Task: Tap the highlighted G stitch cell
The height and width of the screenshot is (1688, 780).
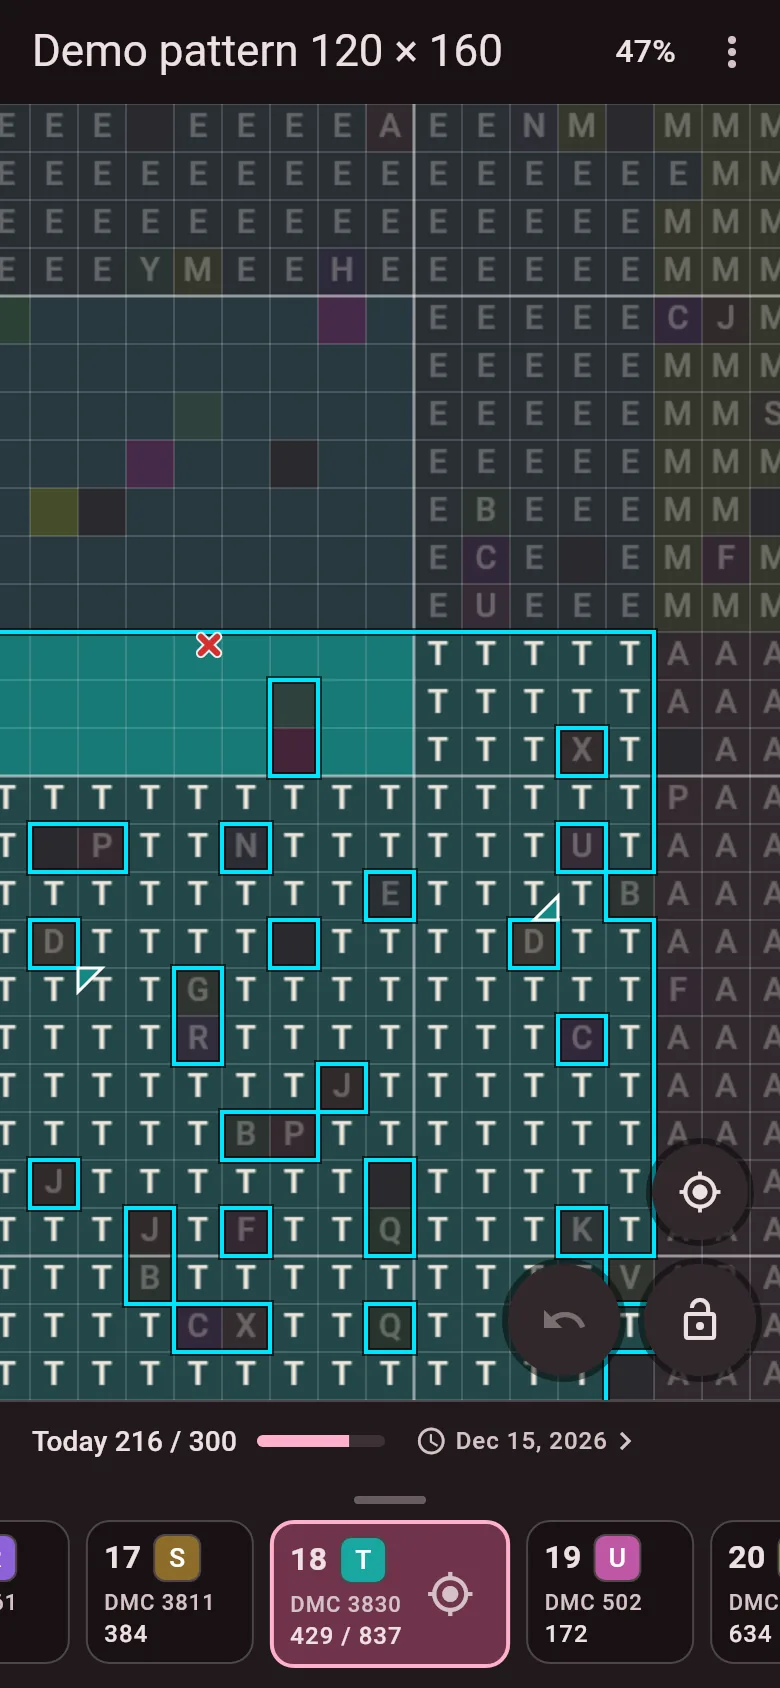Action: tap(198, 991)
